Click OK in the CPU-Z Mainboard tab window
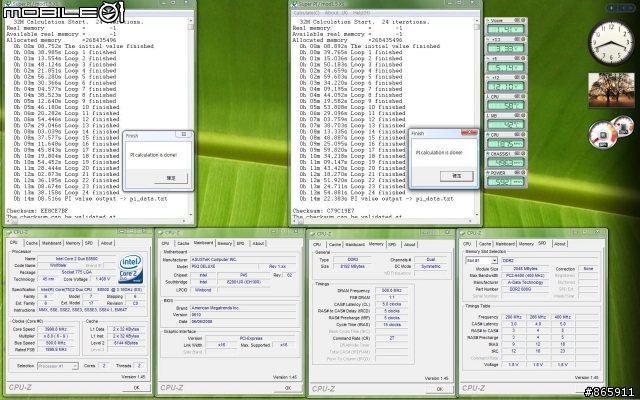 click(288, 388)
